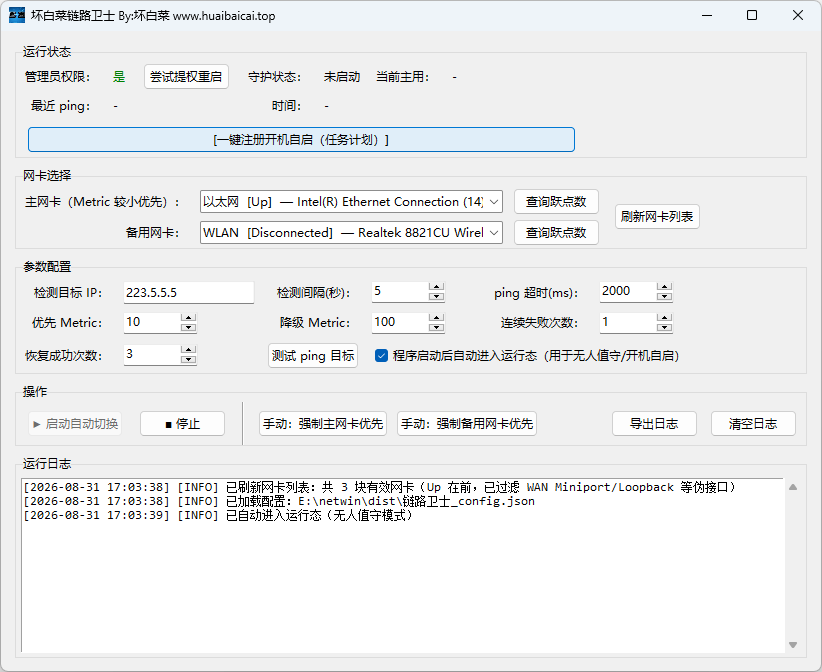822x672 pixels.
Task: Increase 优先 Metric with up arrow
Action: tap(188, 318)
